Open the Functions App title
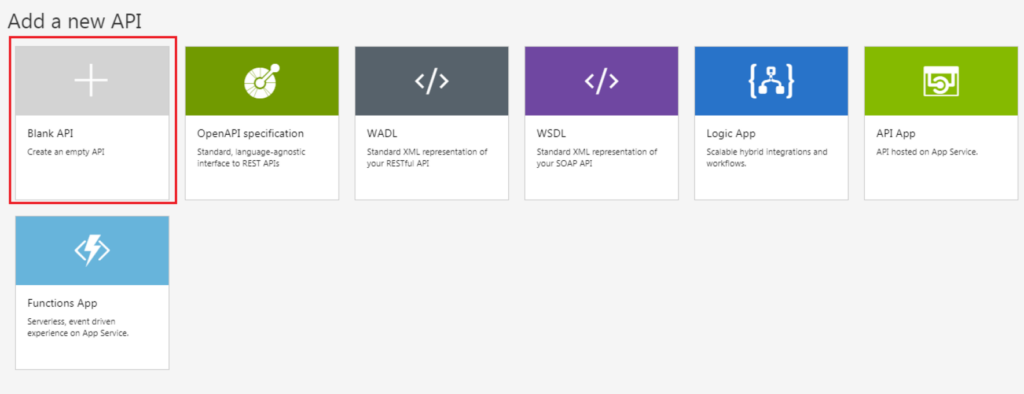1024x394 pixels. [62, 303]
